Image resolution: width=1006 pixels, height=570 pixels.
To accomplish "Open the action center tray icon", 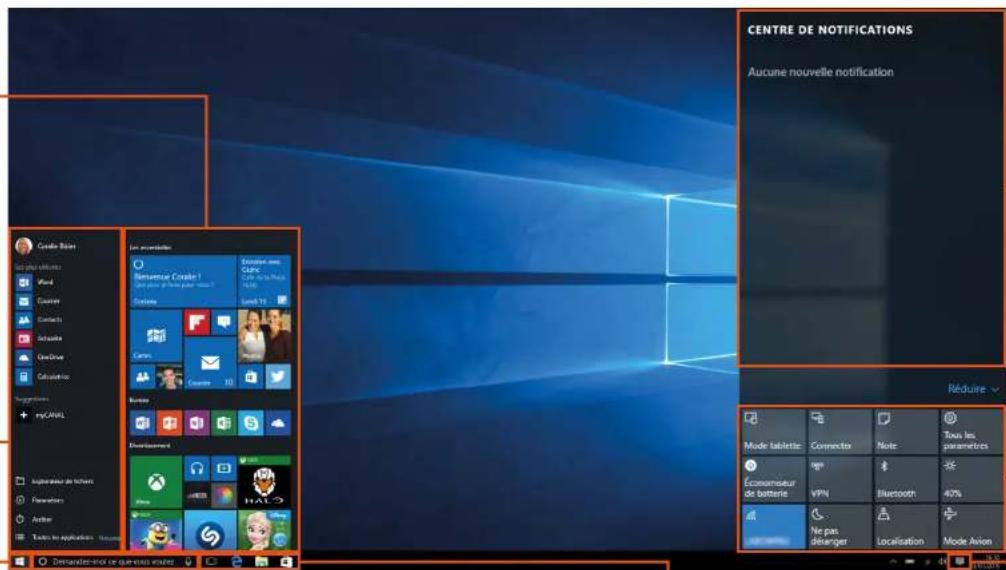I will (960, 561).
